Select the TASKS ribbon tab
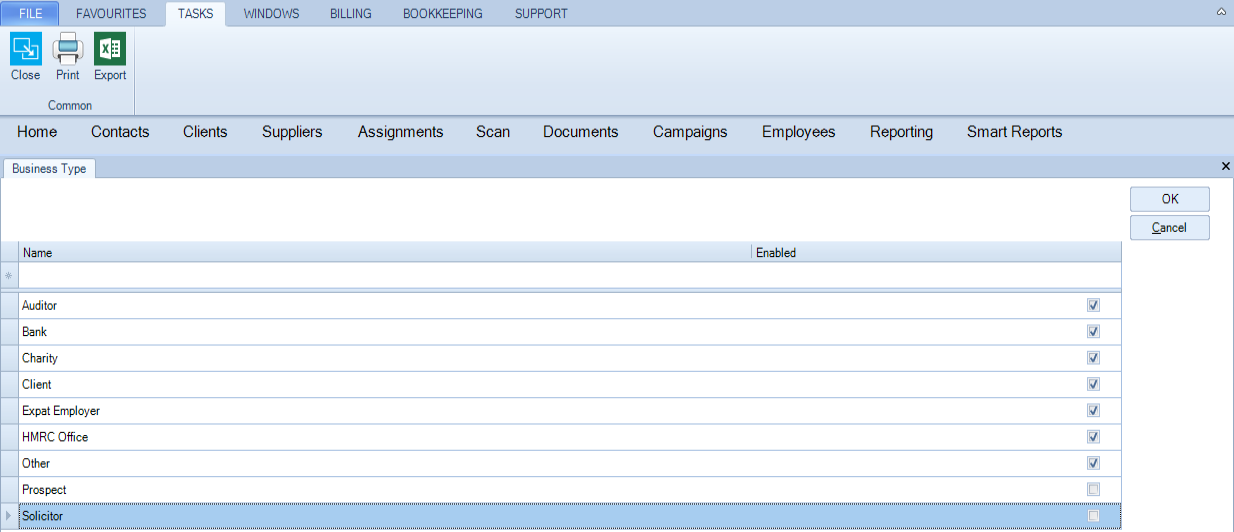The width and height of the screenshot is (1234, 532). [195, 14]
